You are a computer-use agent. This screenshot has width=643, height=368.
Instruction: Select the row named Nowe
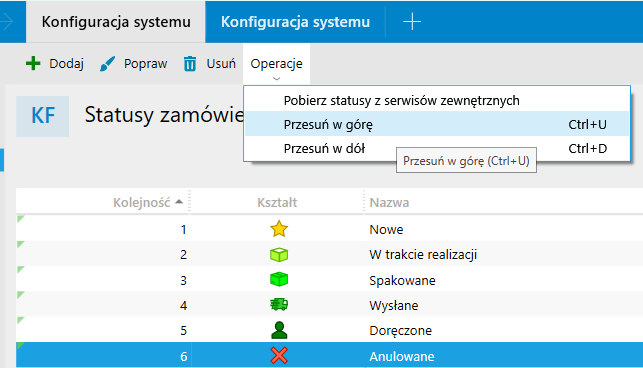(329, 229)
